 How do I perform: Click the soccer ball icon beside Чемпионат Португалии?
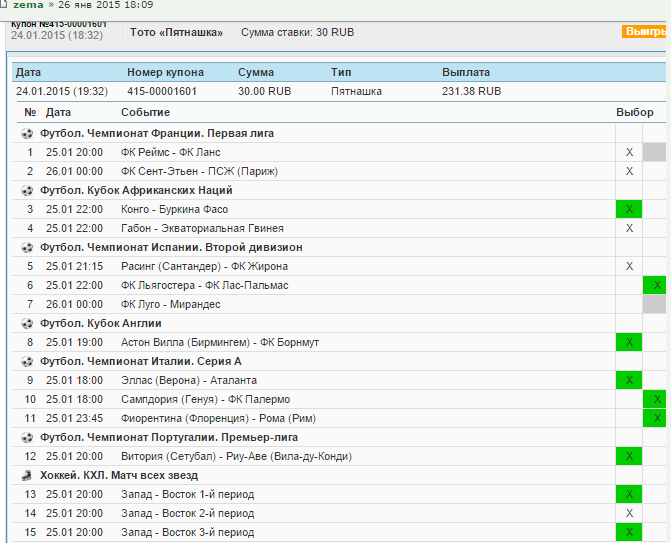27,437
